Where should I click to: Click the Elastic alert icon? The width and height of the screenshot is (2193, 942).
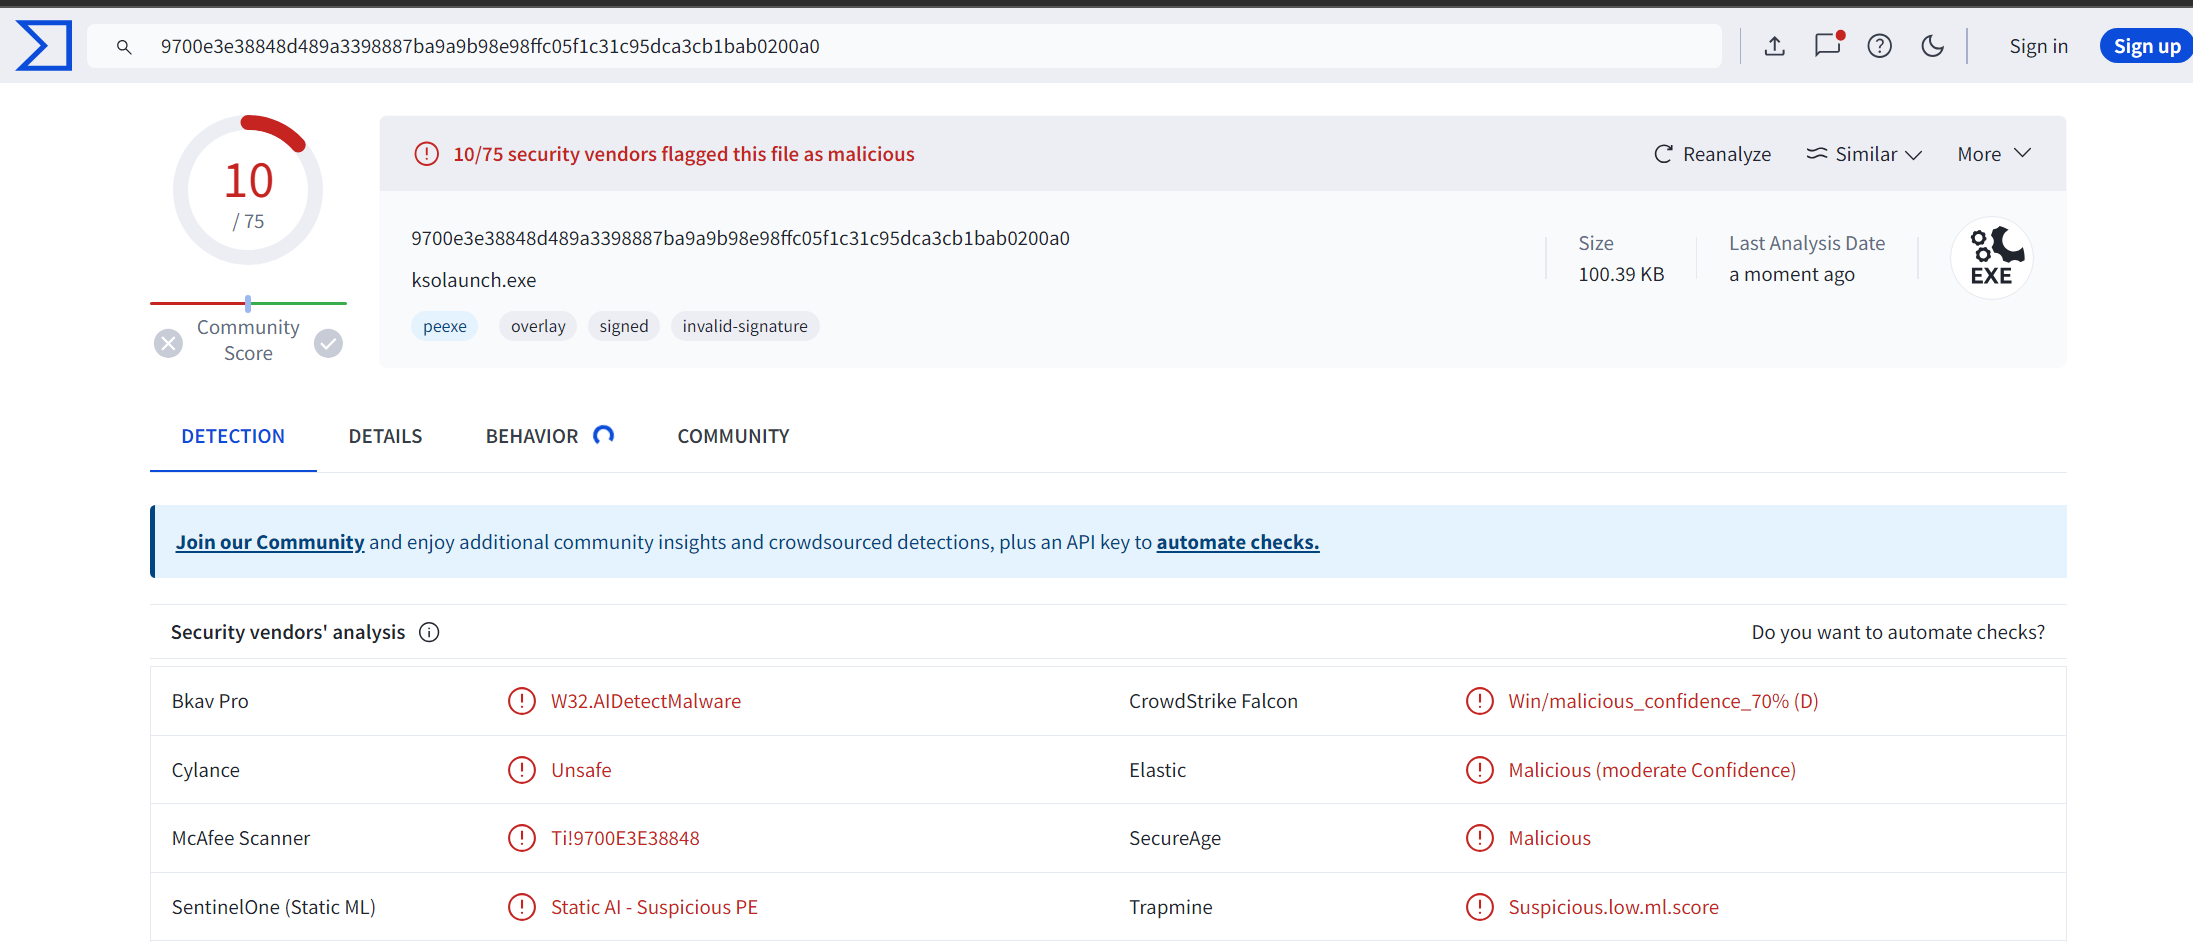tap(1480, 770)
